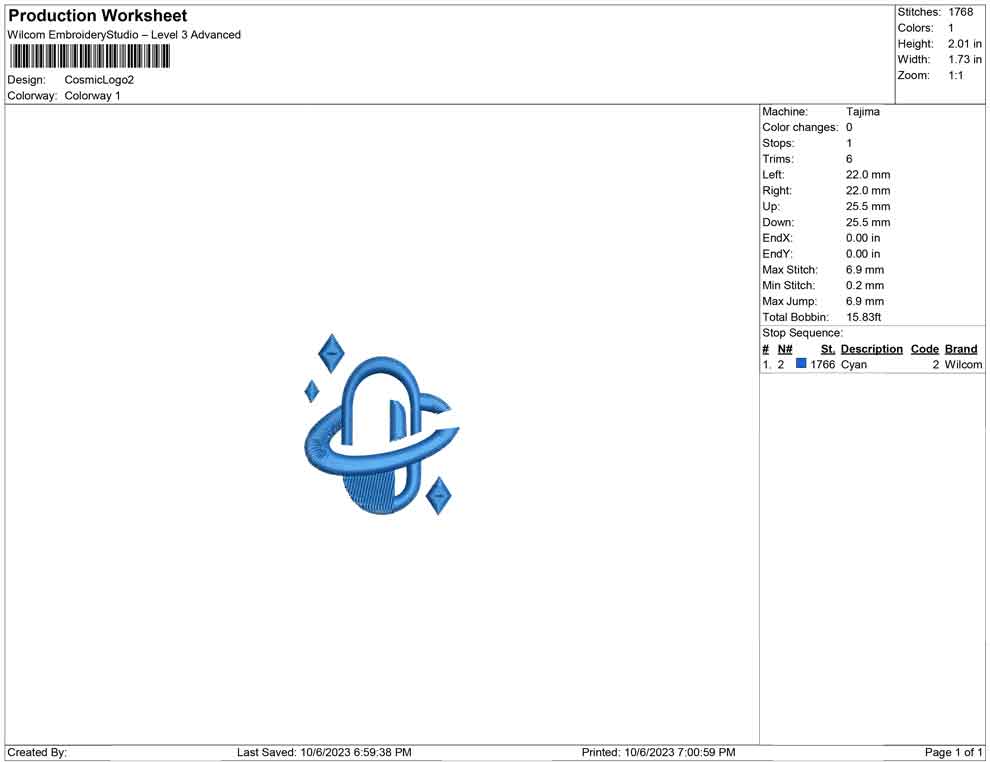Screen dimensions: 990x762
Task: Click the blue Cyan thread color swatch
Action: [801, 364]
